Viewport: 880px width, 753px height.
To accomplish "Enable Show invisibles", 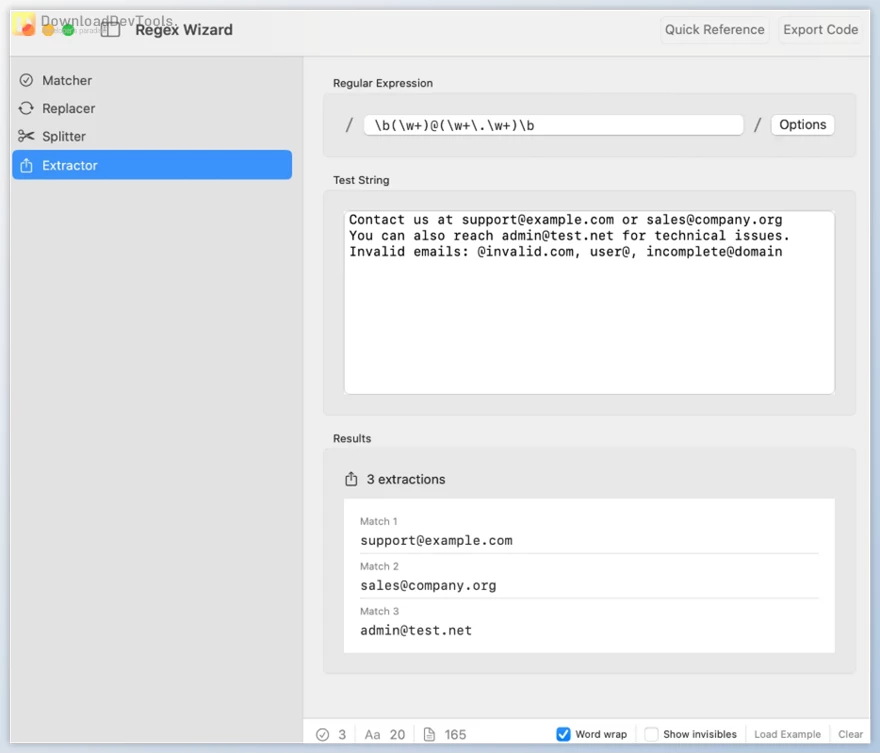I will point(651,733).
